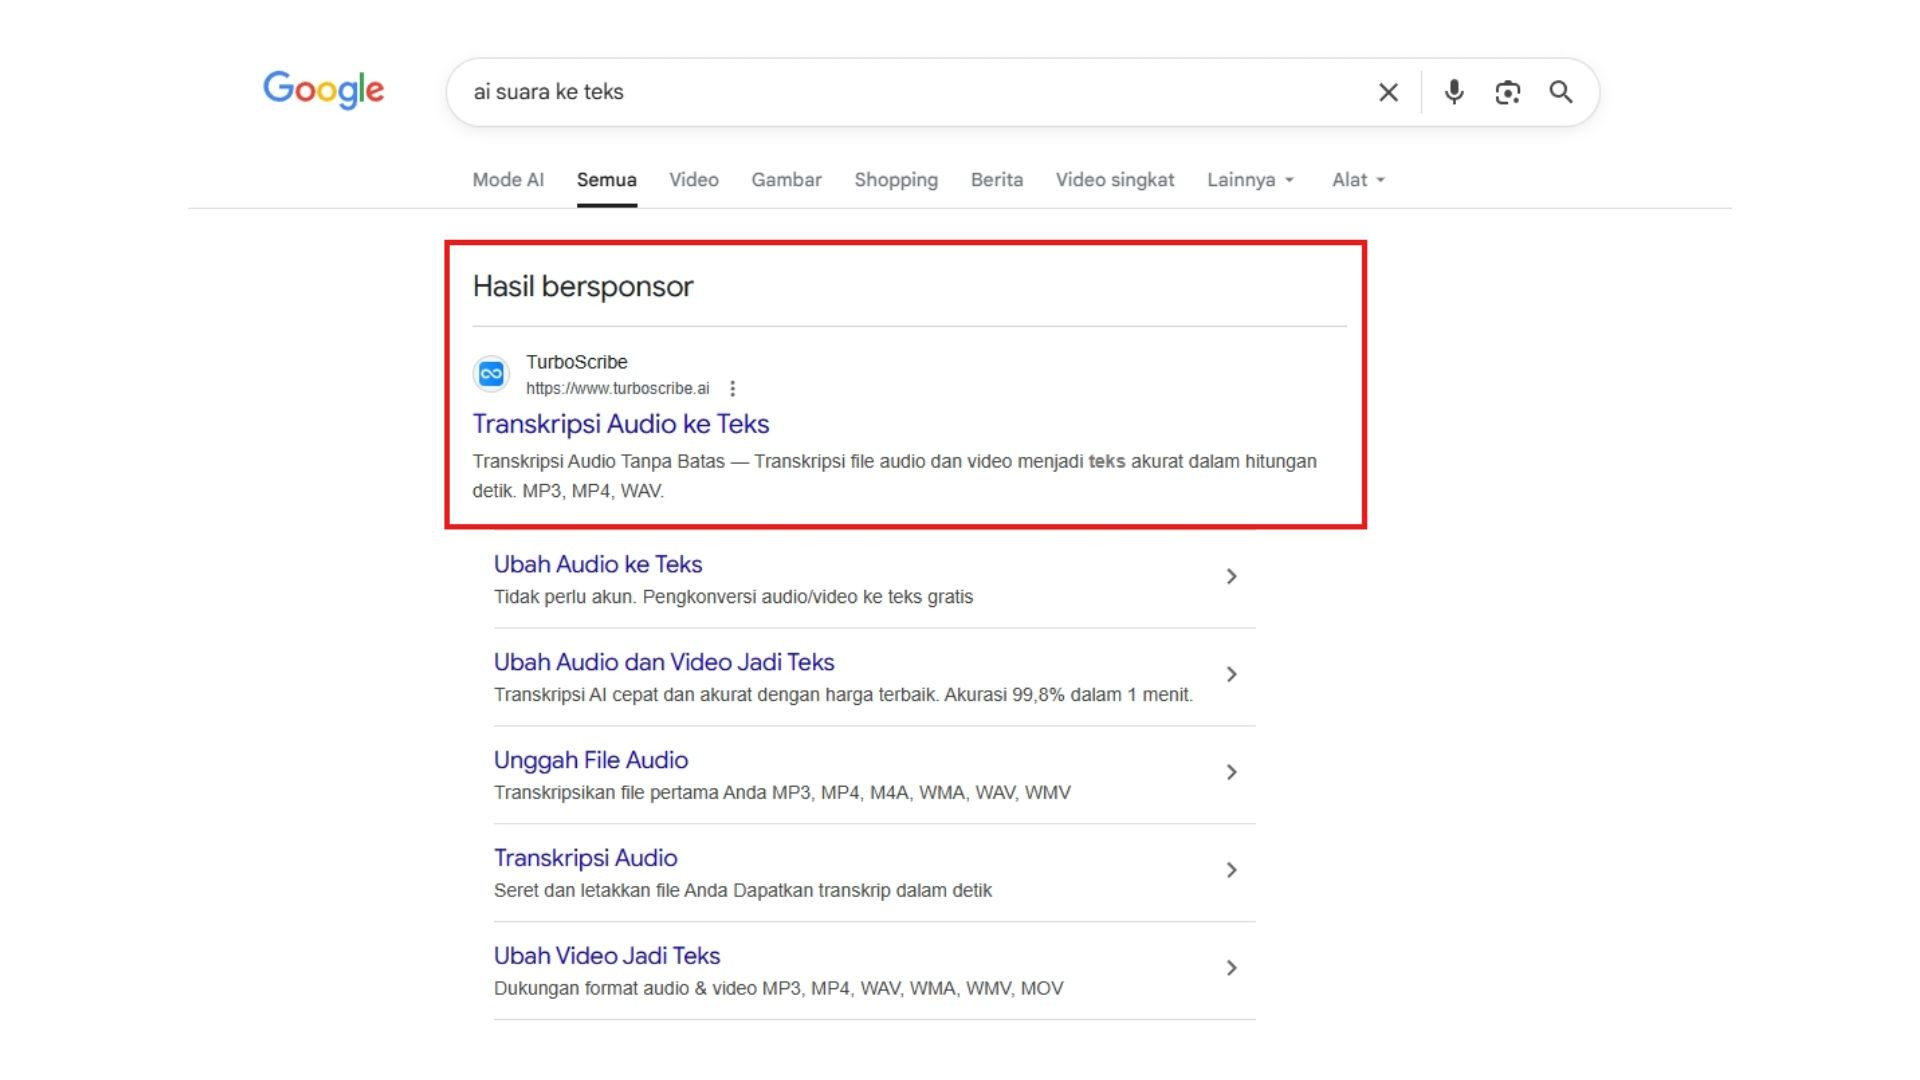Click the Google logo

[323, 90]
